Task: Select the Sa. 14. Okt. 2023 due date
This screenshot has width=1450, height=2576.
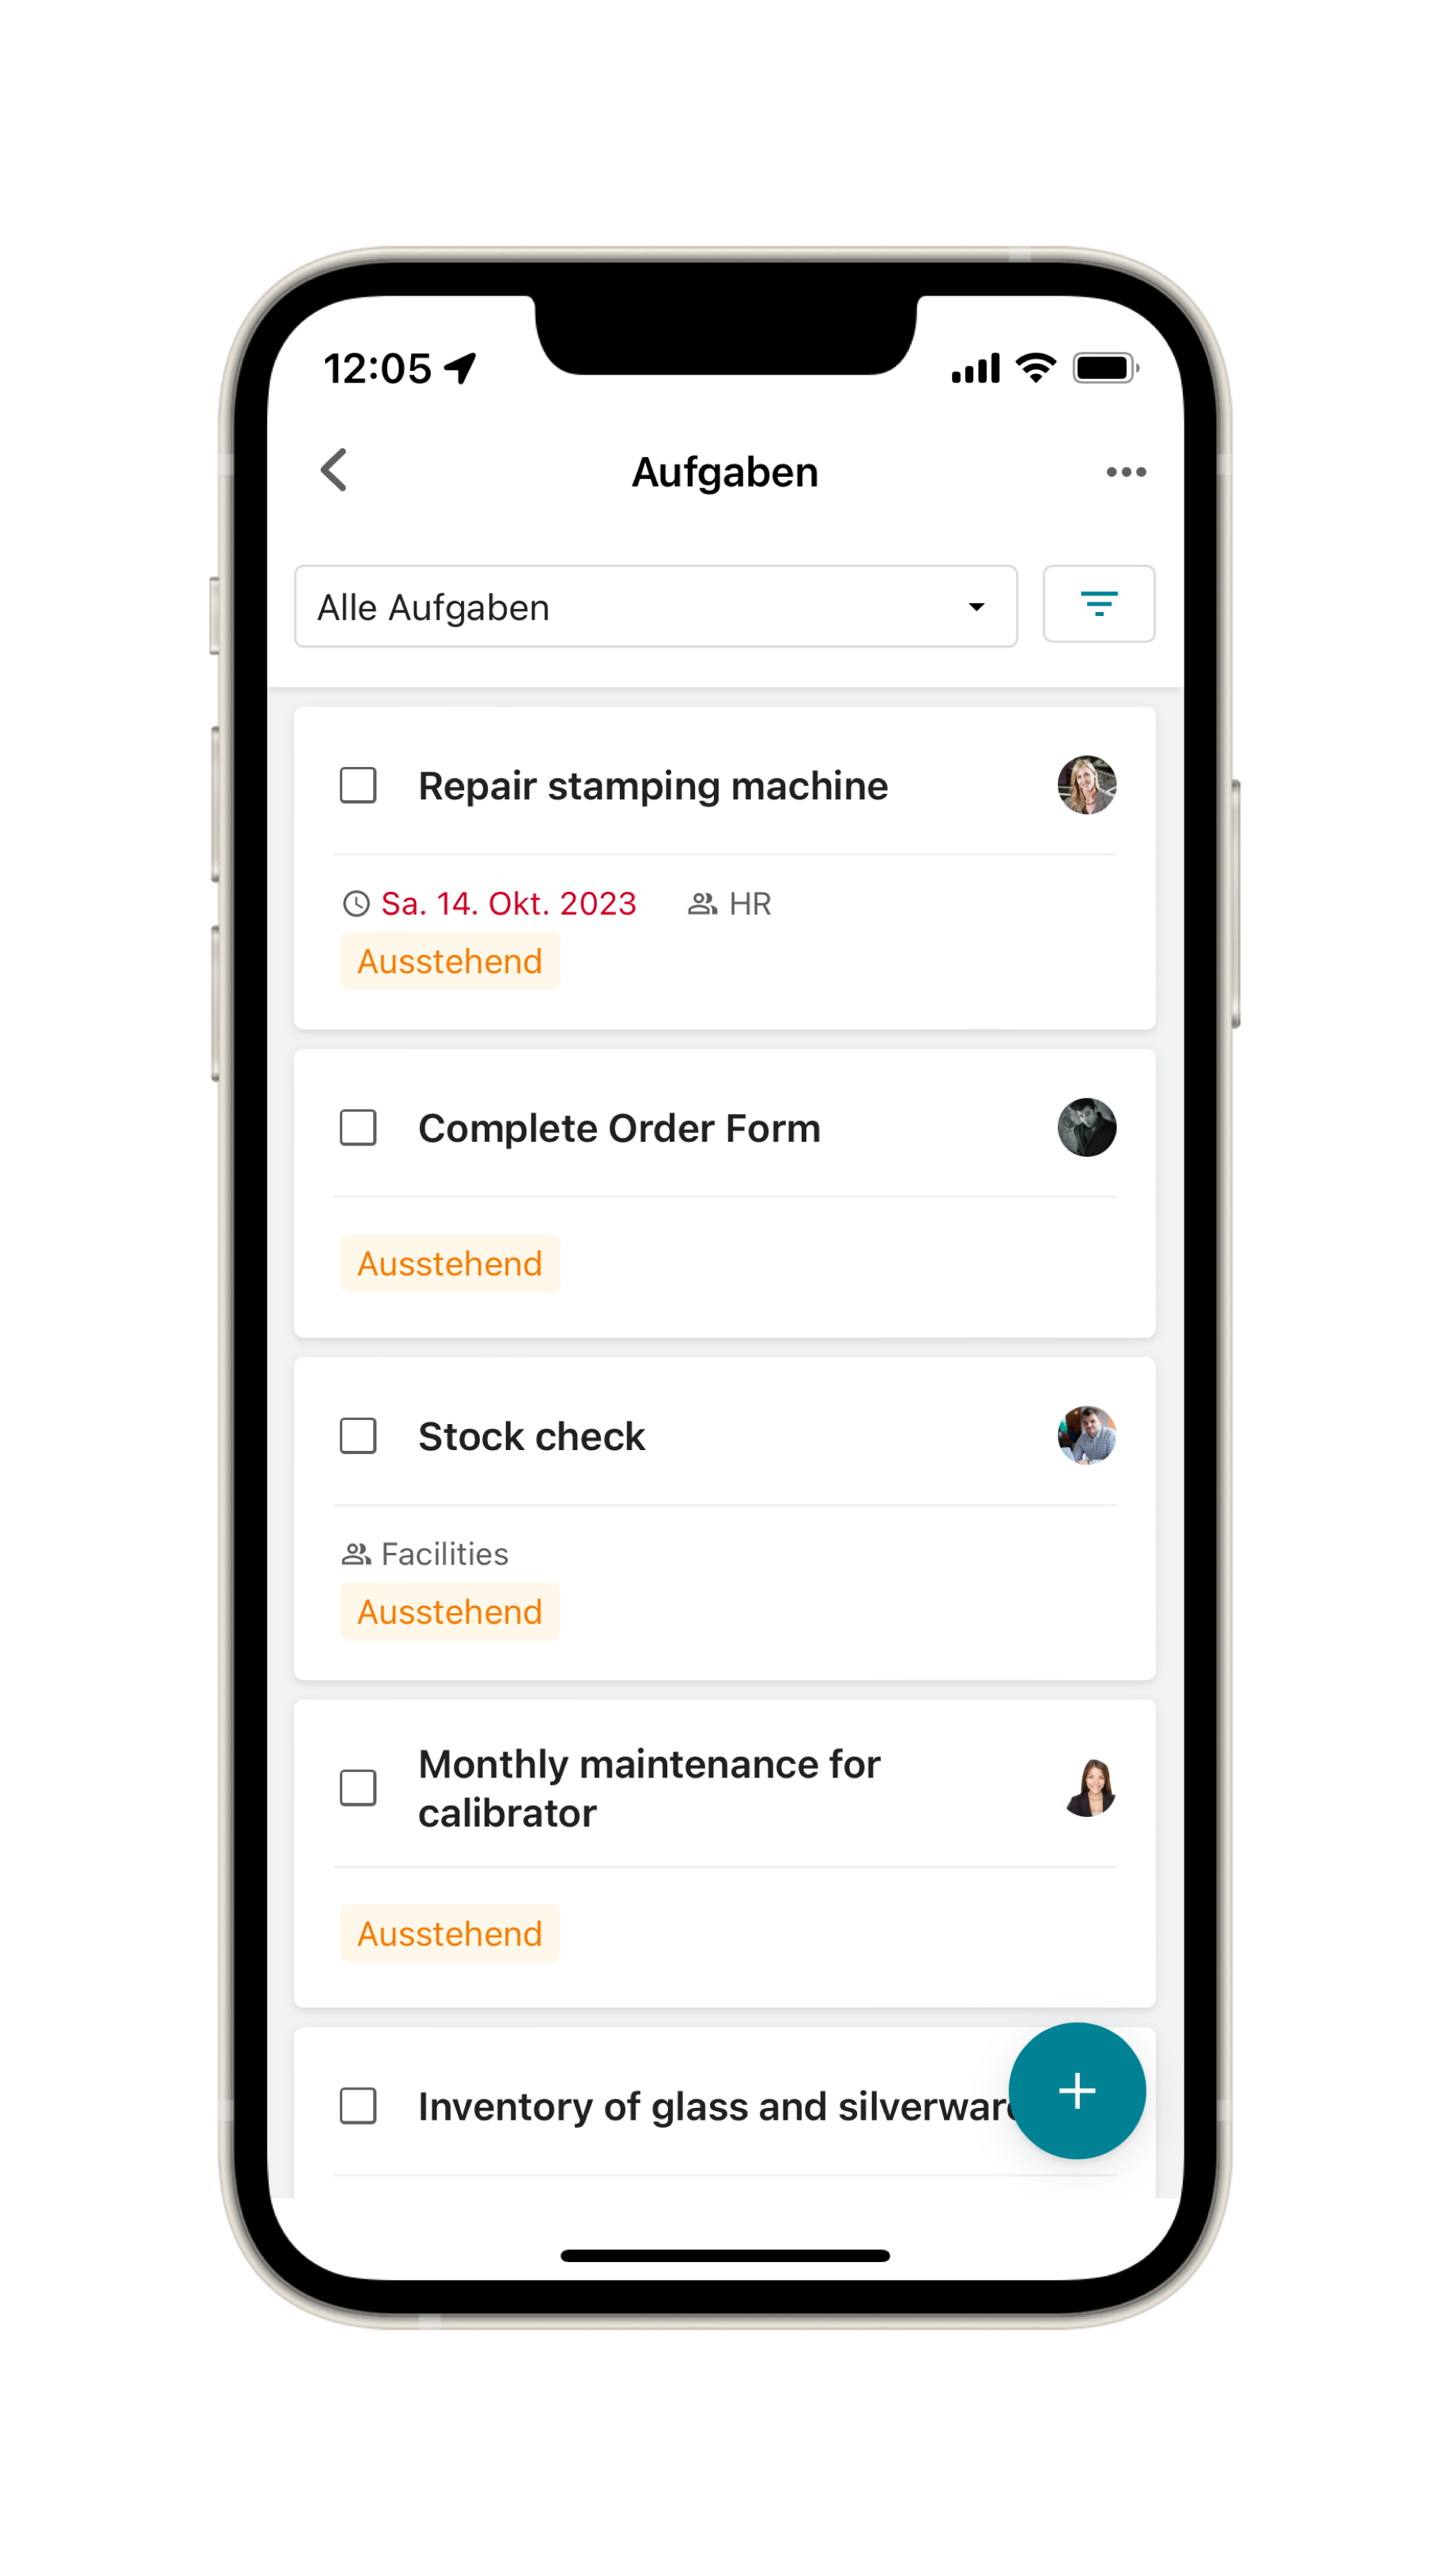Action: tap(508, 903)
